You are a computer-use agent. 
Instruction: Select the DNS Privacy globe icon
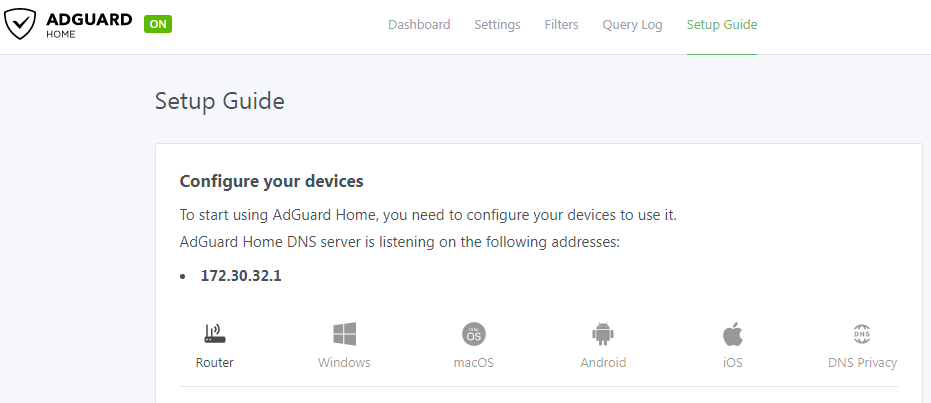[x=862, y=334]
